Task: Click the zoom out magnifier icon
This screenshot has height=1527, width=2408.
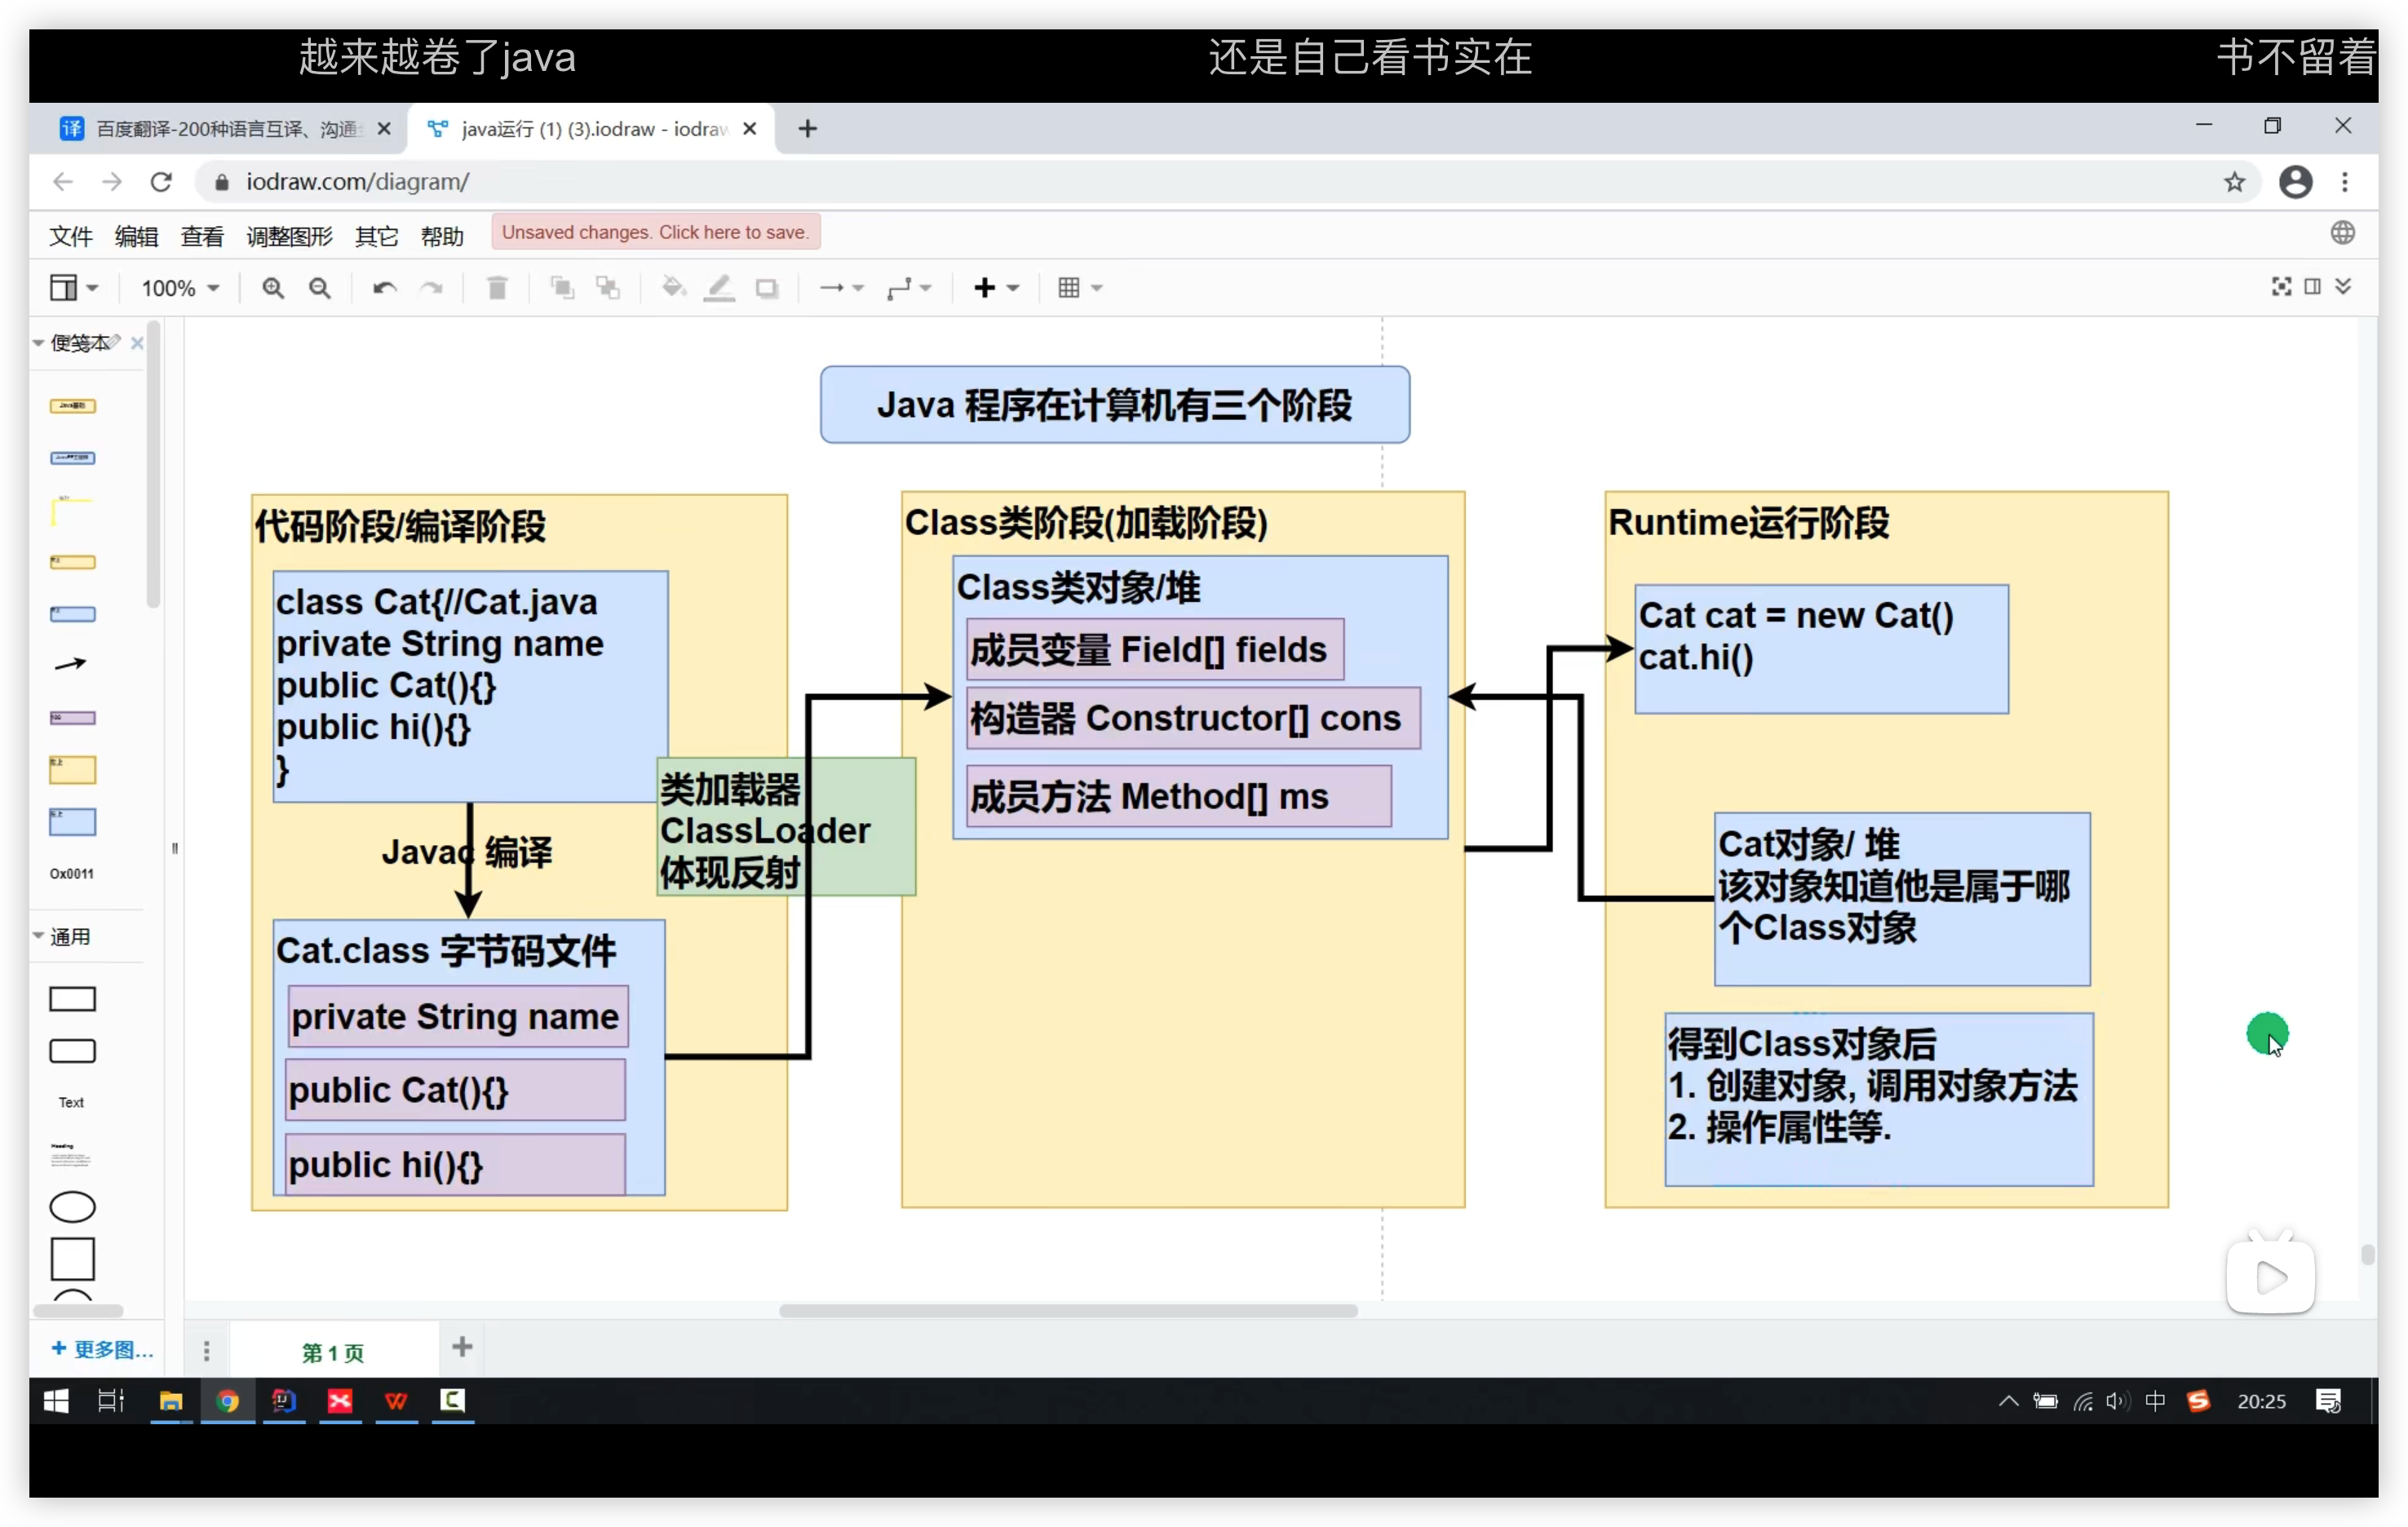Action: (319, 288)
